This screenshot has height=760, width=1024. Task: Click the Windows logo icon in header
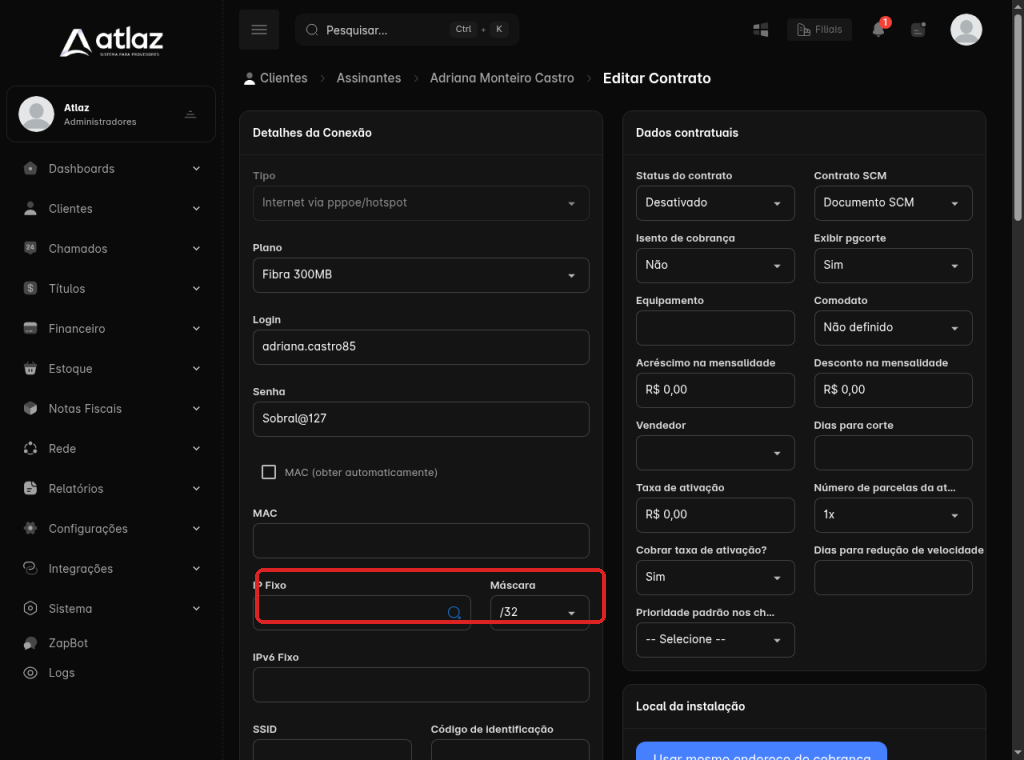tap(760, 29)
